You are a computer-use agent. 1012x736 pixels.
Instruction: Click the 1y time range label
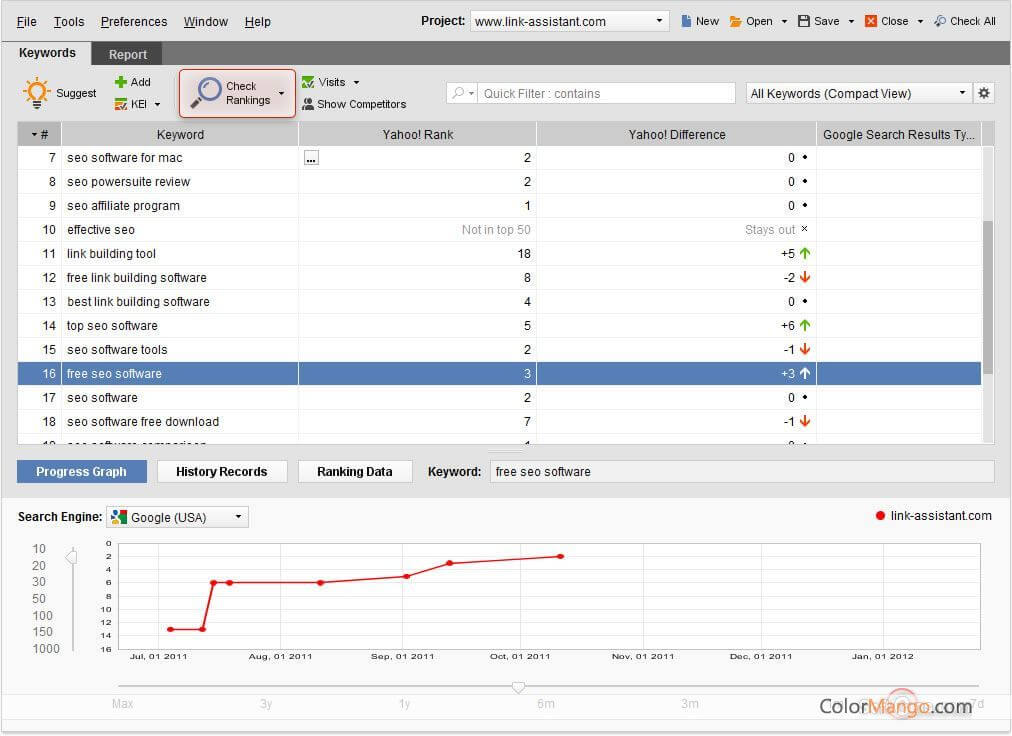click(405, 704)
